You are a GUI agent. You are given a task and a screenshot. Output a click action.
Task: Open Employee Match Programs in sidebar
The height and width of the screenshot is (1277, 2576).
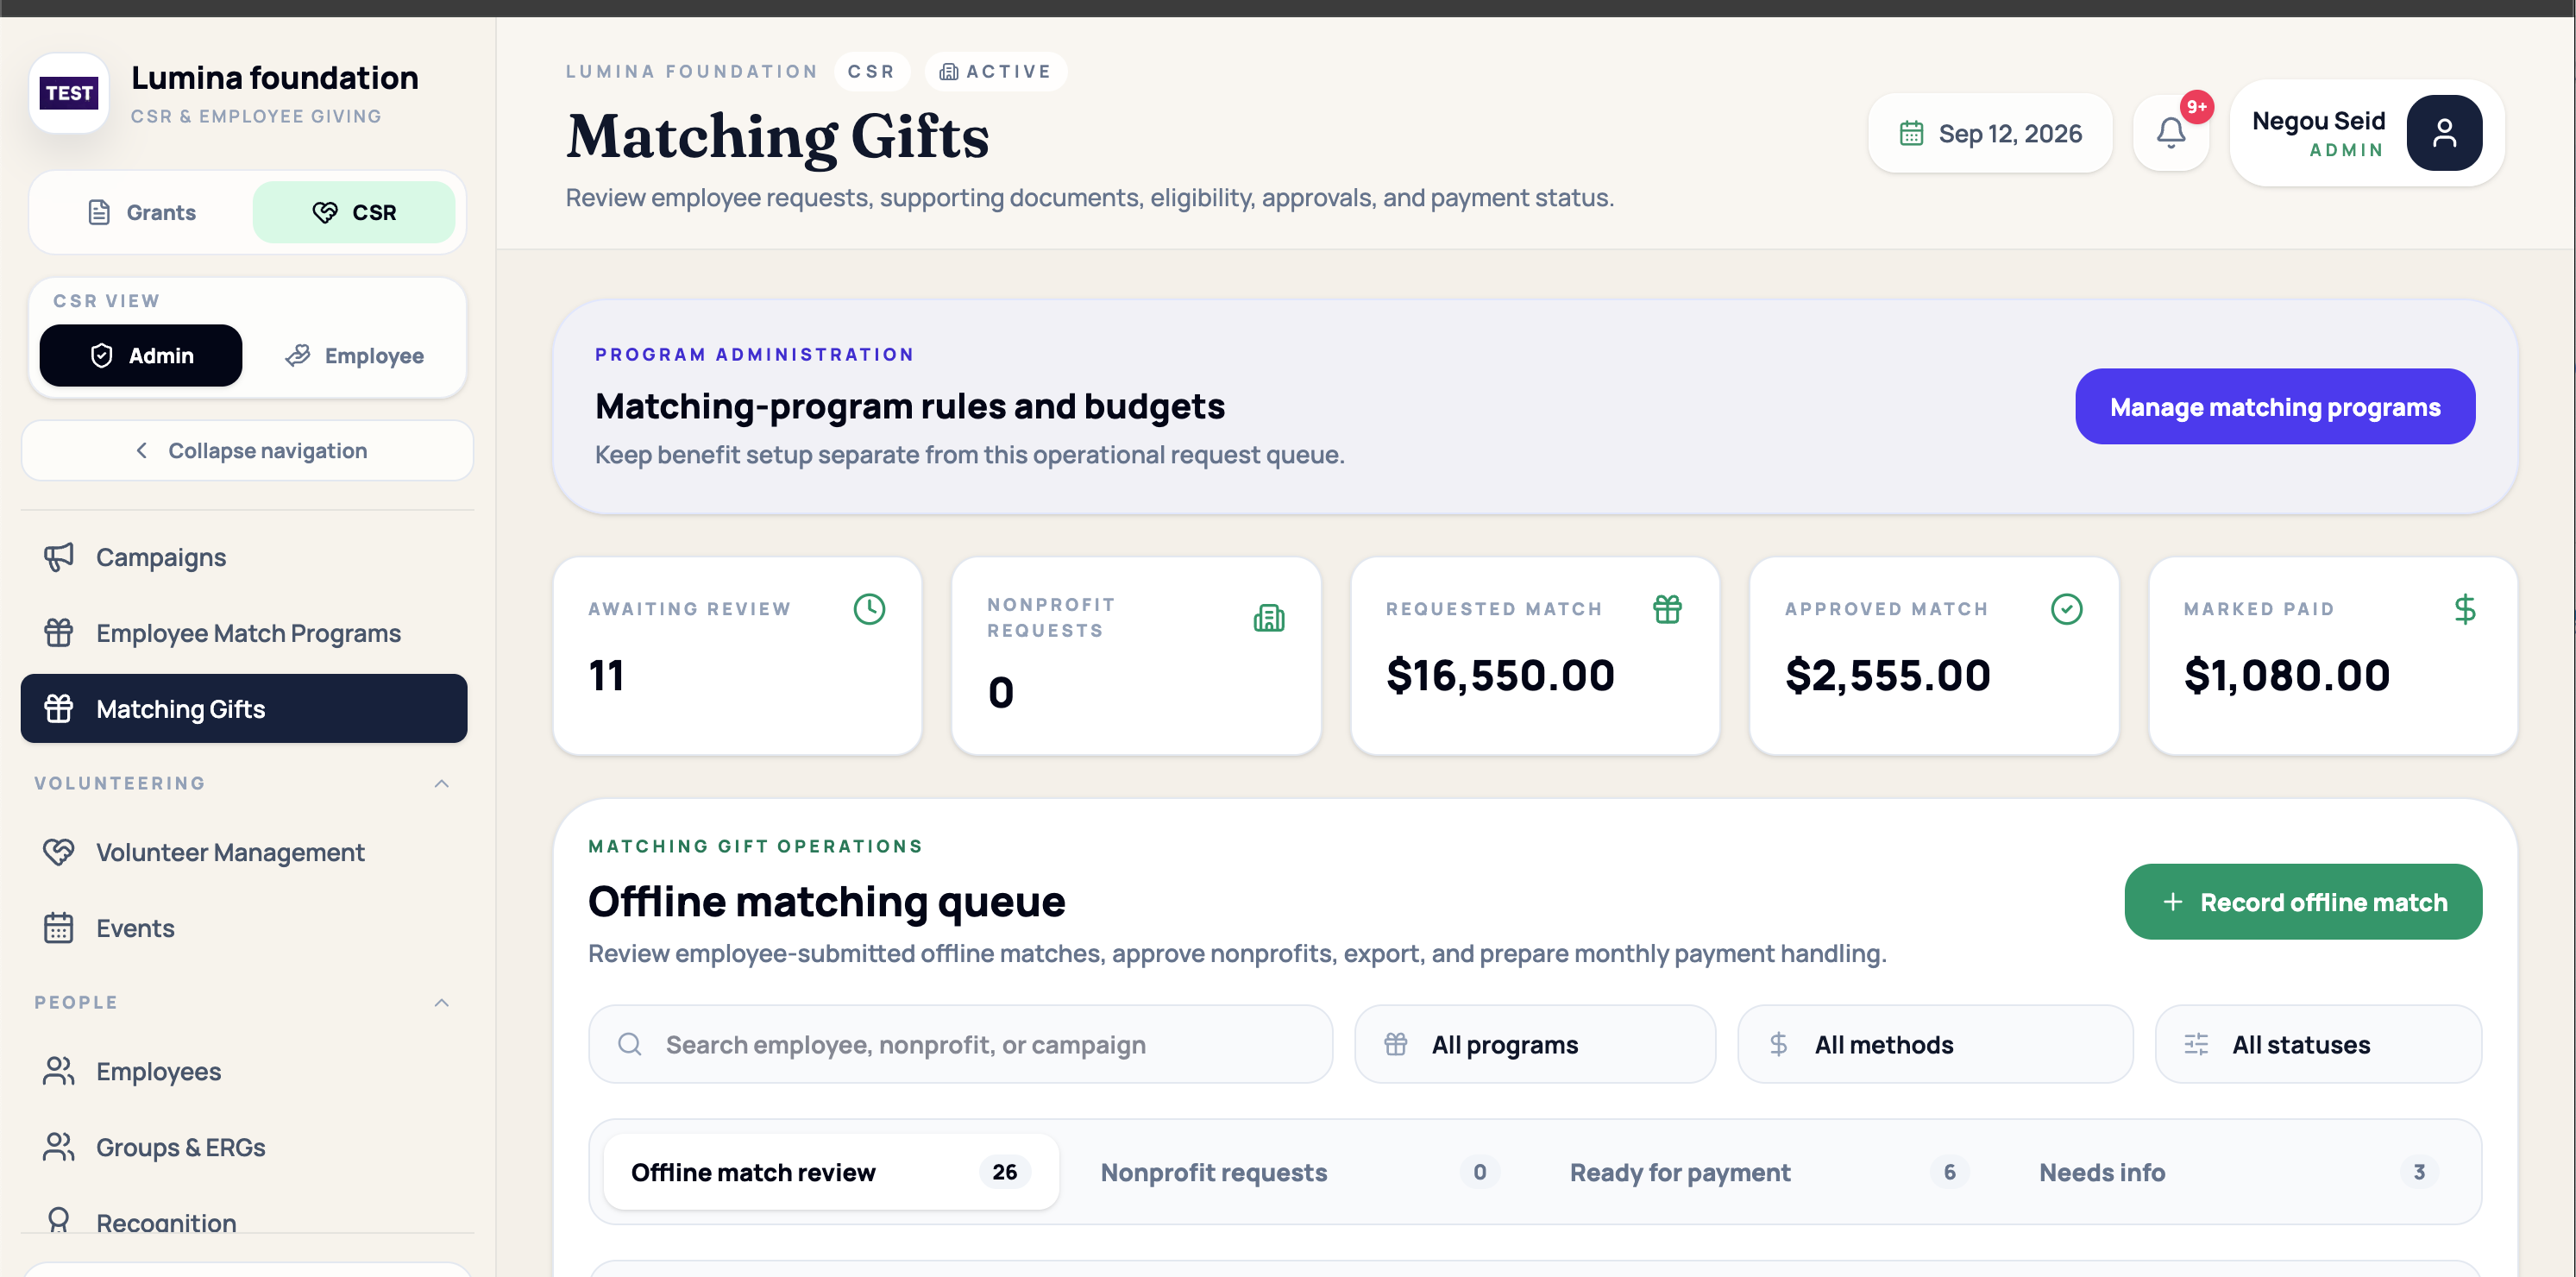244,633
